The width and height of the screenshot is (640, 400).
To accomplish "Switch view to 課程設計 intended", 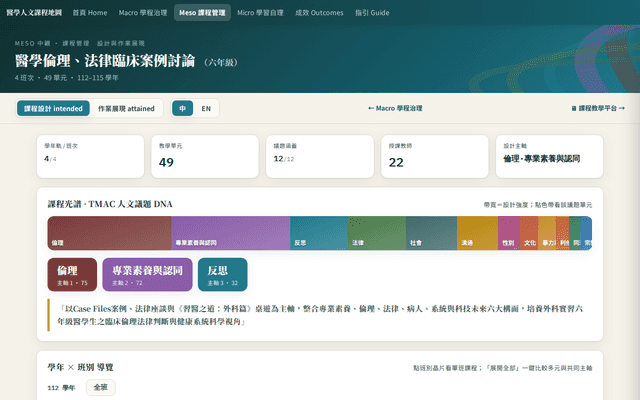I will point(53,109).
